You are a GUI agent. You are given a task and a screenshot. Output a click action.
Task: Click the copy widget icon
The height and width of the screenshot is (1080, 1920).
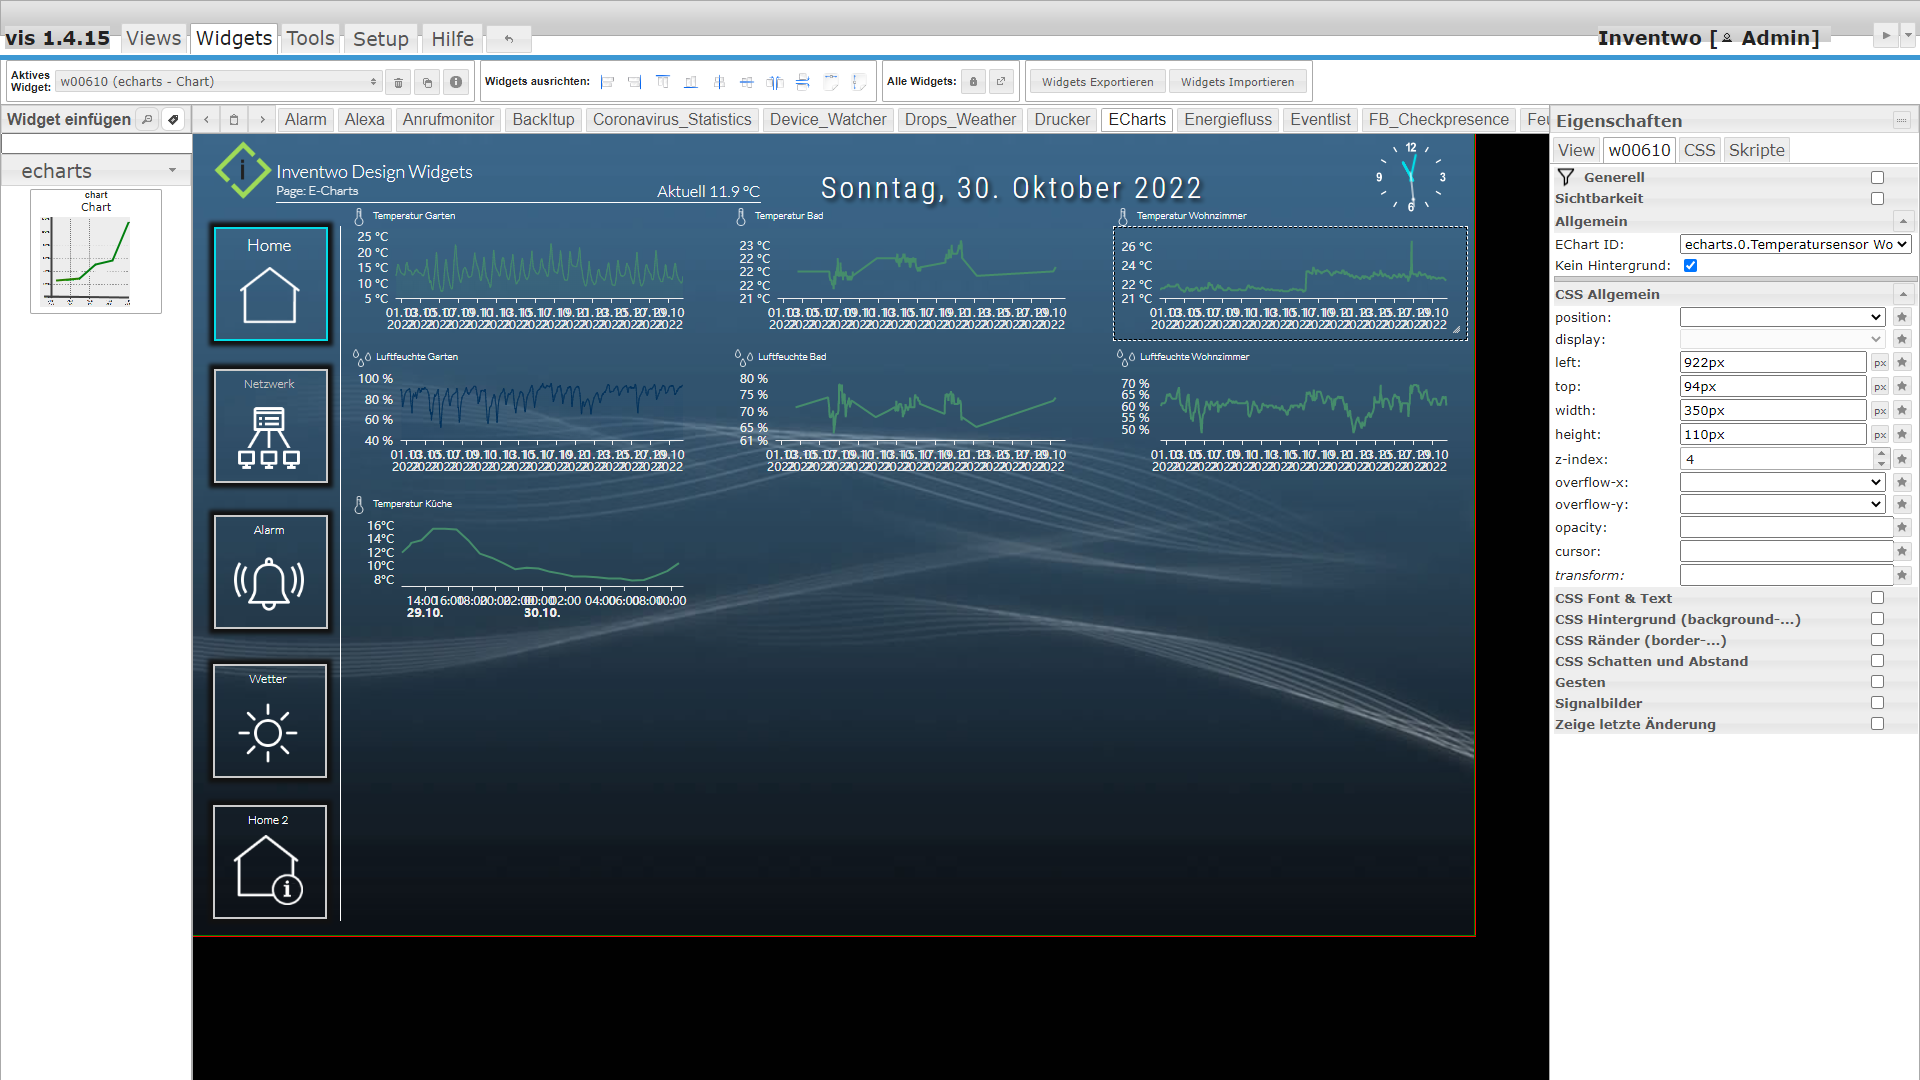click(x=427, y=82)
